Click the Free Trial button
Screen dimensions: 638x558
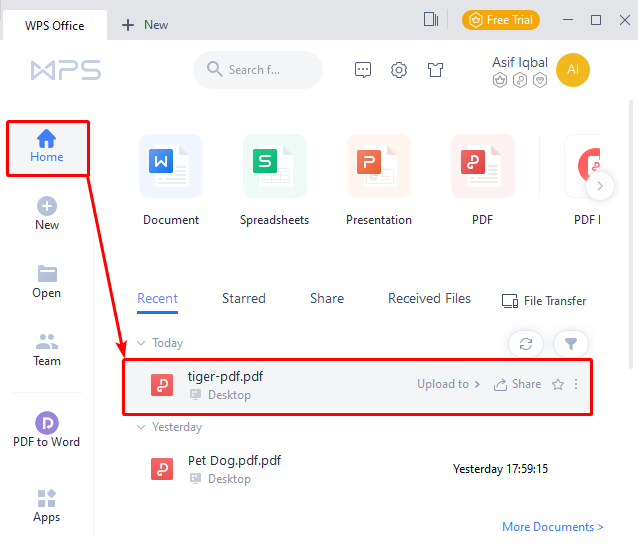[501, 20]
